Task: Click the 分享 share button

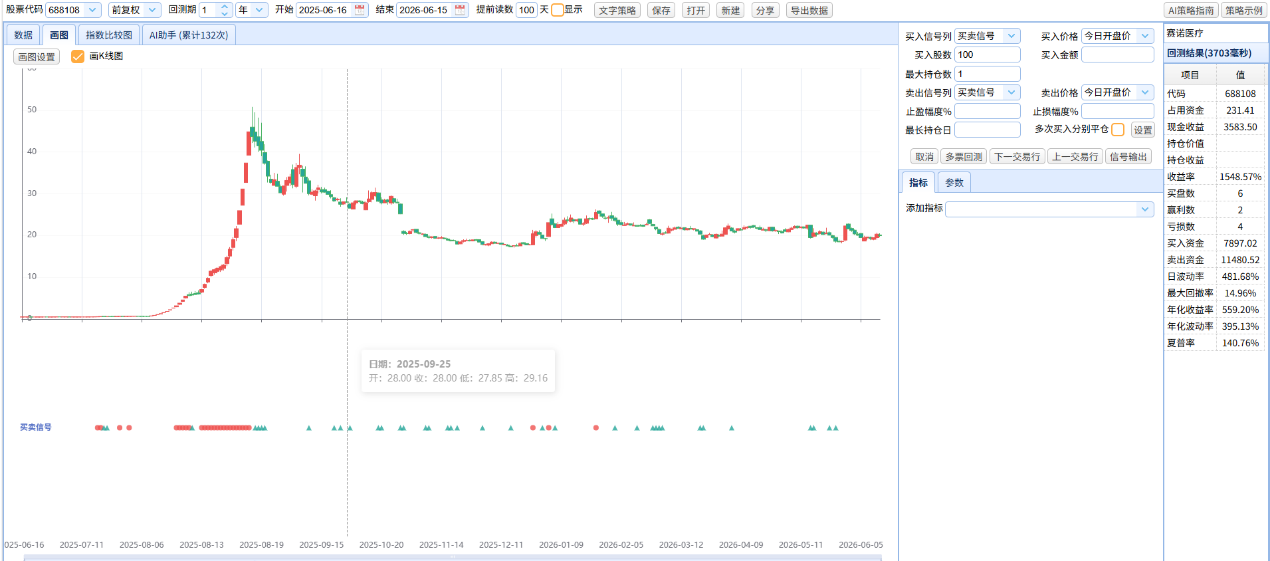Action: click(x=764, y=10)
